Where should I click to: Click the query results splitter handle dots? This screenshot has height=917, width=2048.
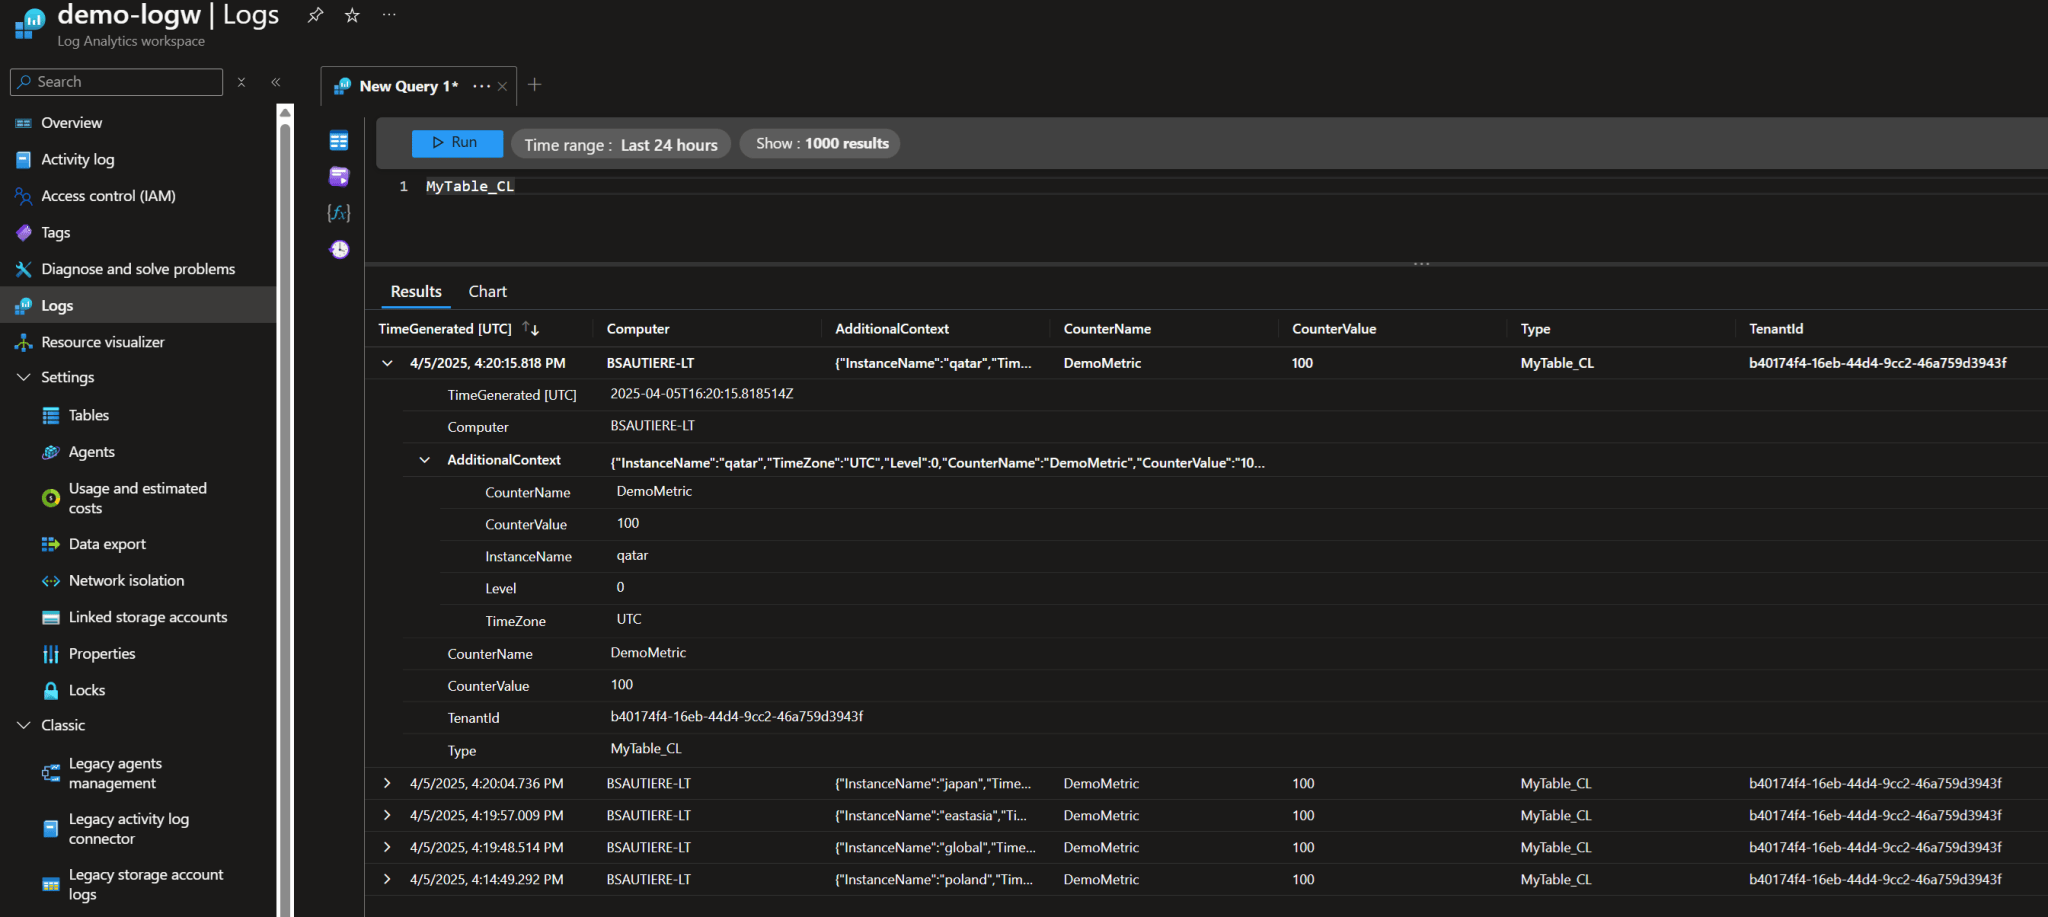[x=1421, y=264]
